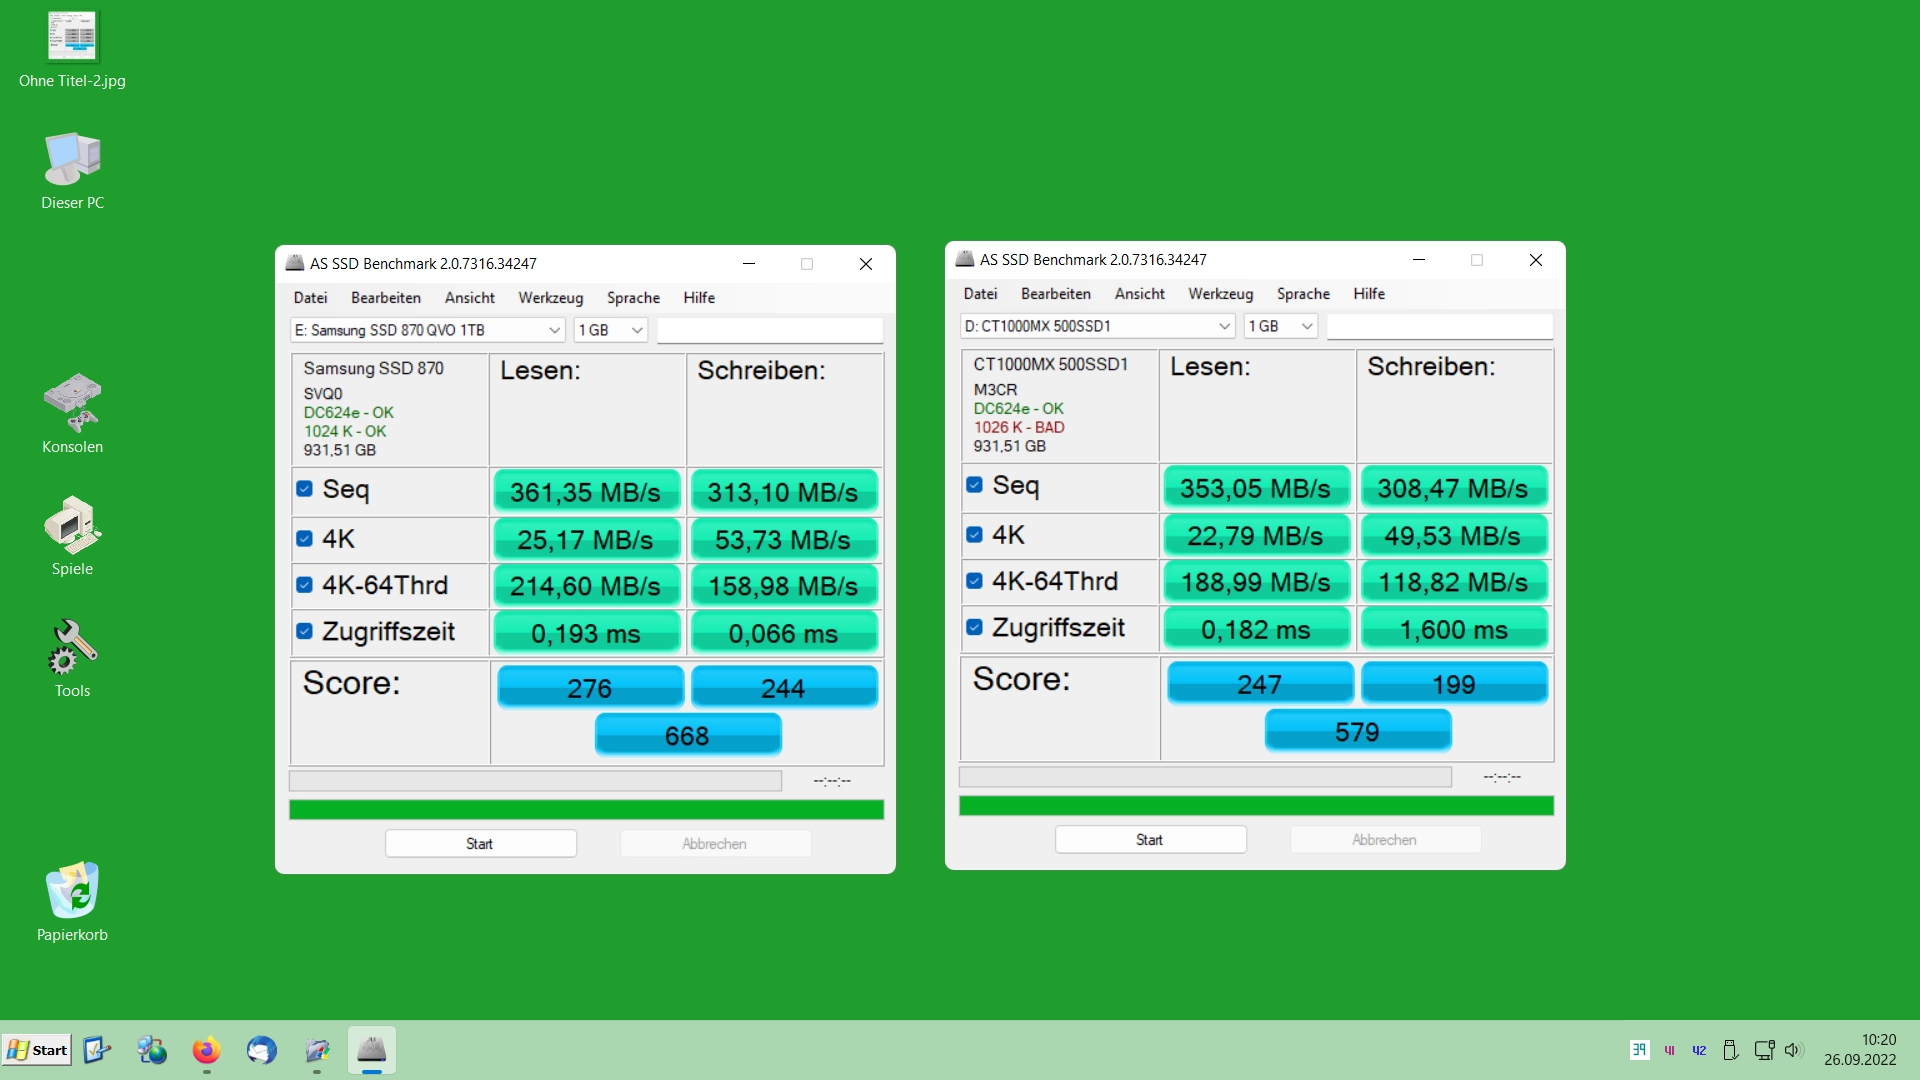Viewport: 1920px width, 1080px height.
Task: Open the checklist pen taskbar icon
Action: coord(97,1050)
